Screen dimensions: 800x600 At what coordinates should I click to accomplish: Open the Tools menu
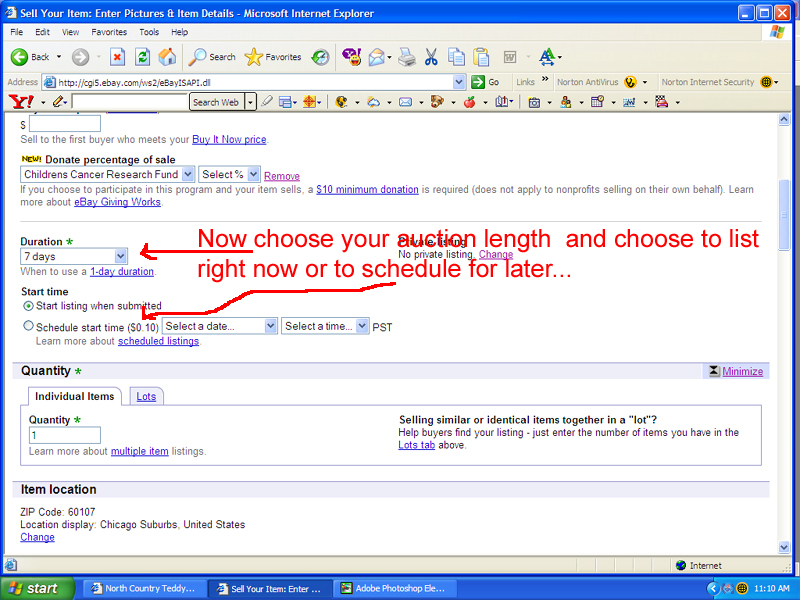click(149, 32)
